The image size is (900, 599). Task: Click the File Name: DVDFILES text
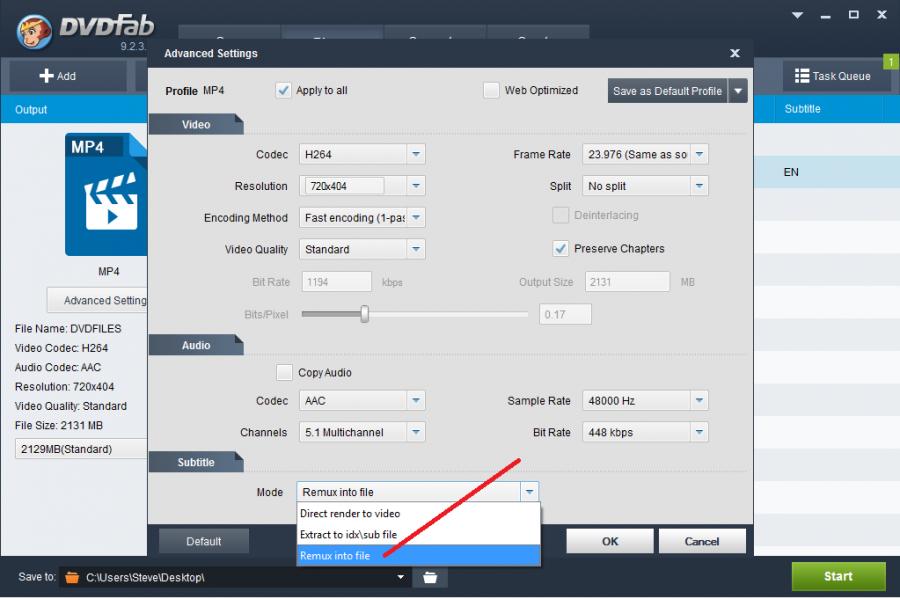click(68, 329)
